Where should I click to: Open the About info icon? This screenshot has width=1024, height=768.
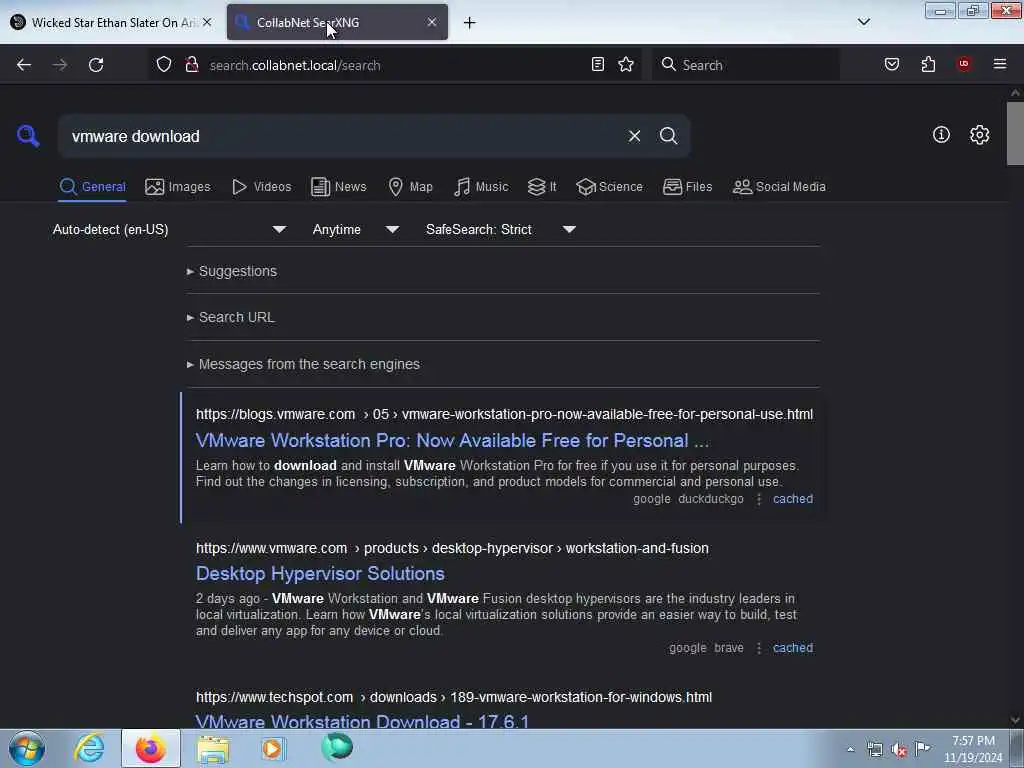tap(941, 135)
